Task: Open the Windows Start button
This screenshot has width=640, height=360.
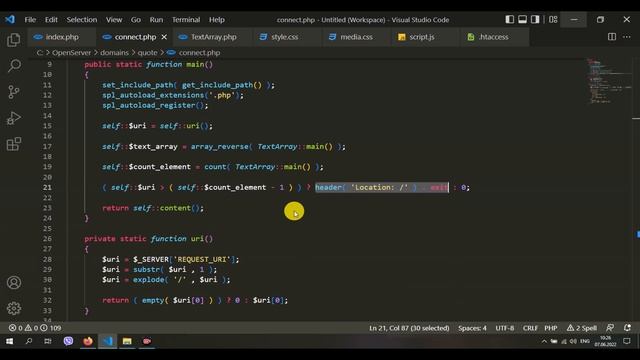Action: click(x=9, y=341)
